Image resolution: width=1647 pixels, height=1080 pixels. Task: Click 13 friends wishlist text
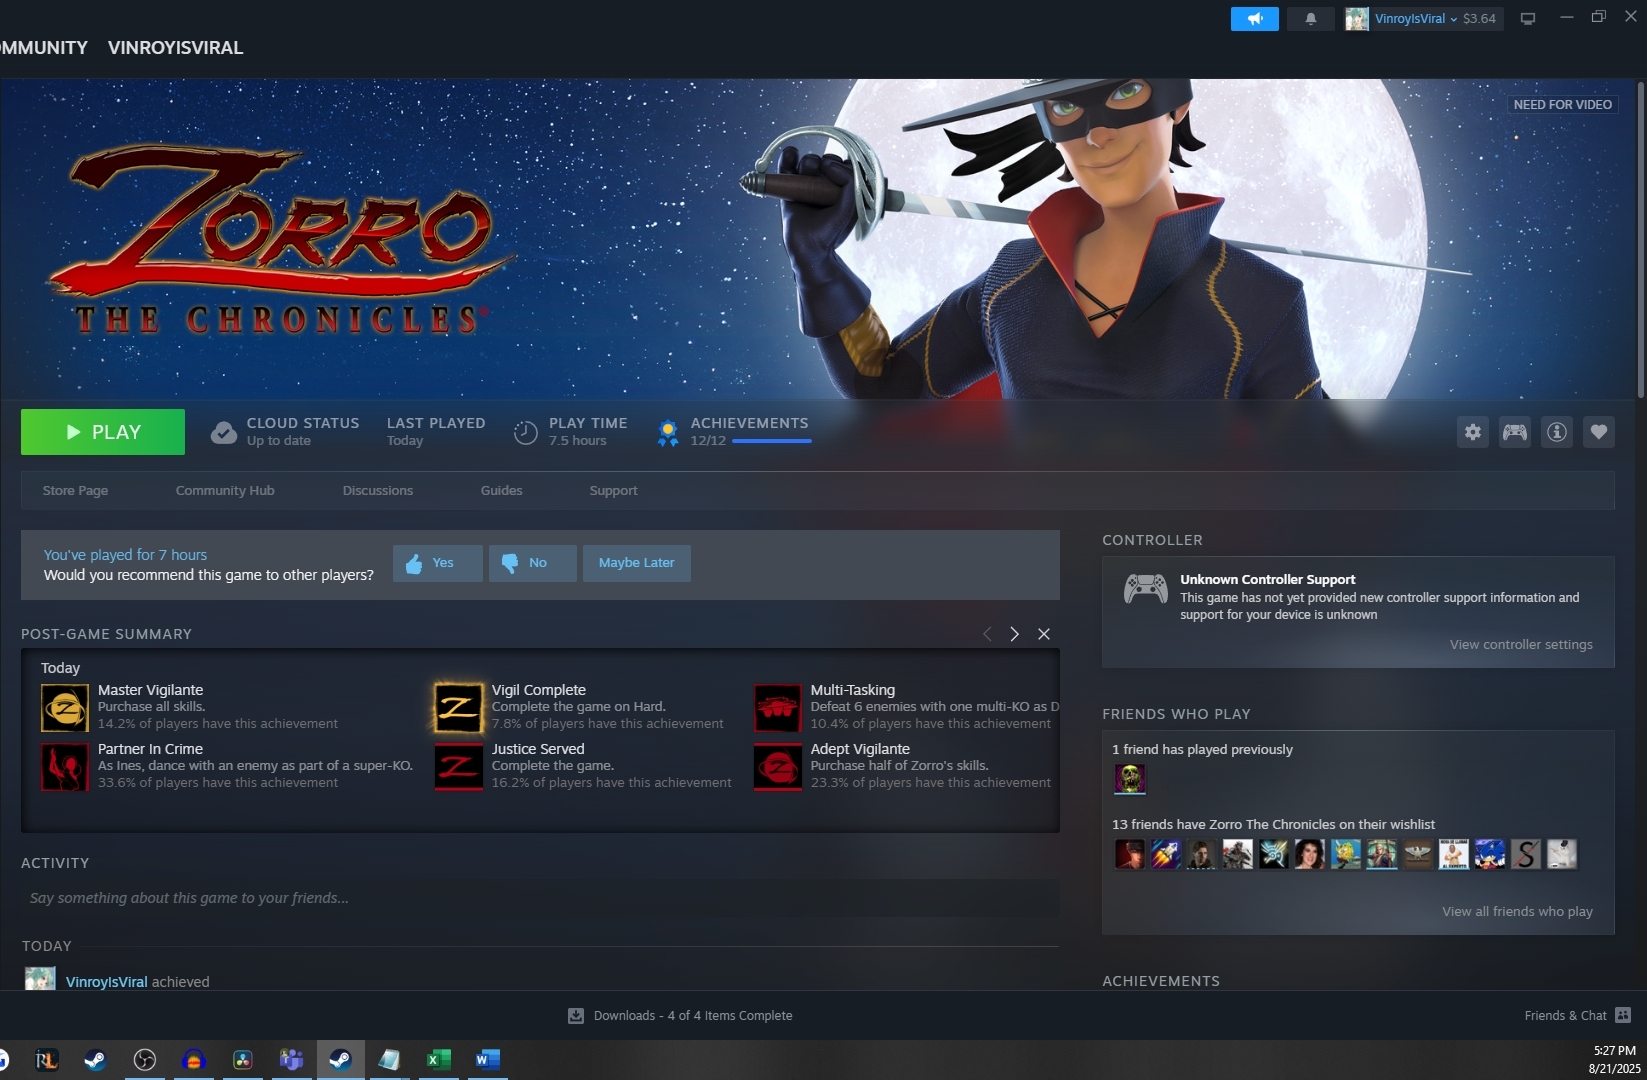[1273, 825]
